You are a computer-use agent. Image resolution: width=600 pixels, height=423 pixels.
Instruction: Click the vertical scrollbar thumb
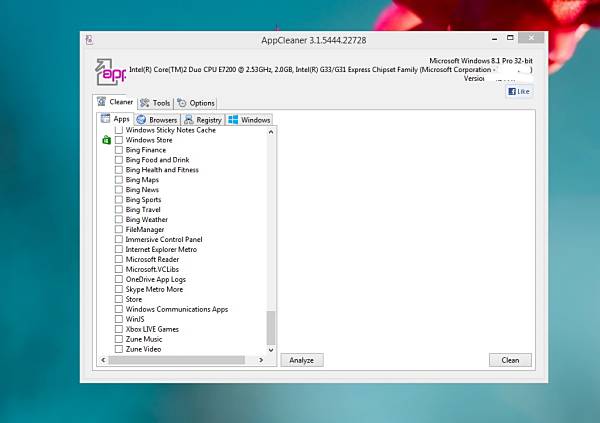271,328
